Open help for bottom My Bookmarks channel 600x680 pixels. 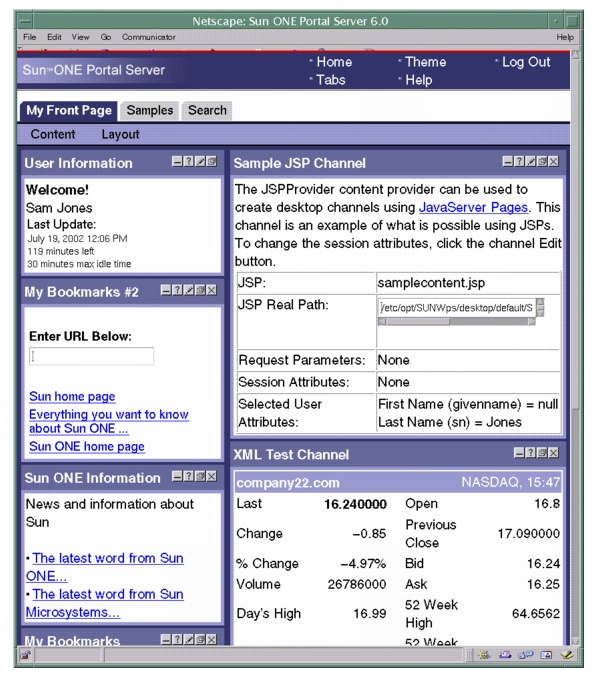pyautogui.click(x=177, y=639)
